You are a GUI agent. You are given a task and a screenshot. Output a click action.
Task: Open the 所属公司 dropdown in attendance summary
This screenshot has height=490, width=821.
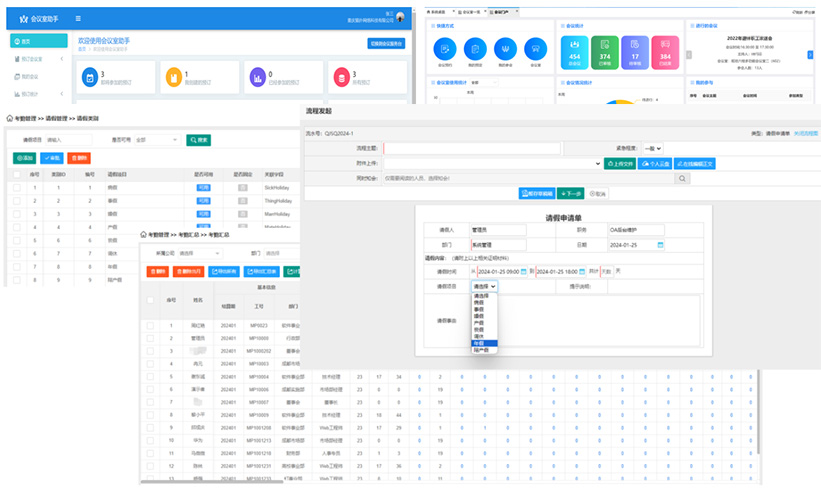pyautogui.click(x=200, y=253)
